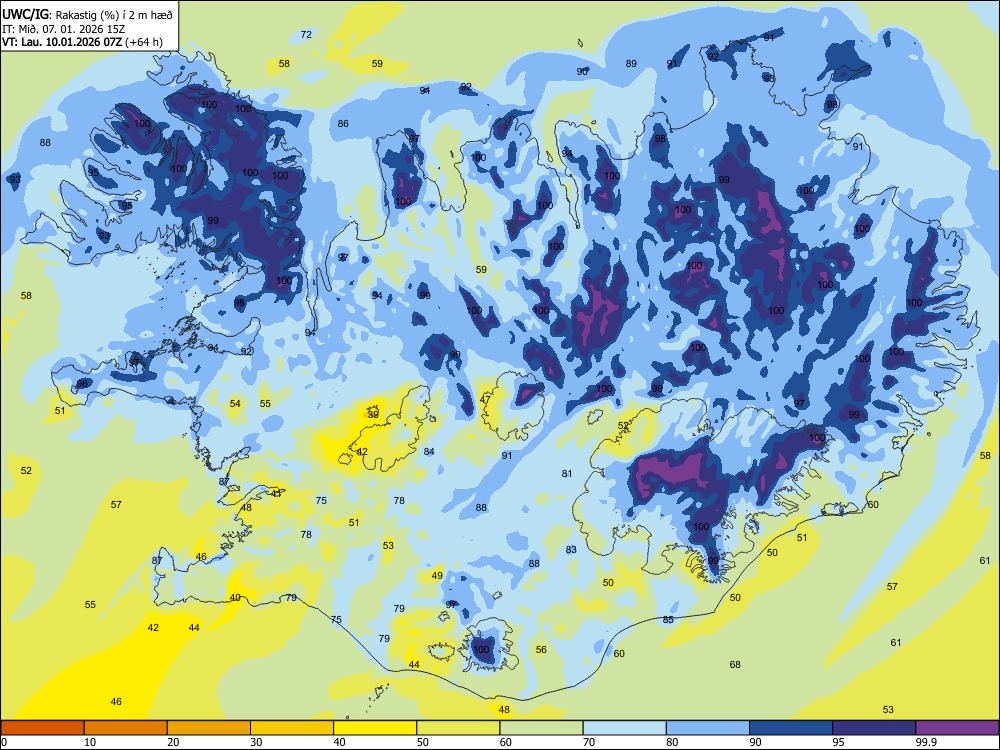Click the legend label "10"
Image resolution: width=1000 pixels, height=750 pixels.
coord(90,742)
